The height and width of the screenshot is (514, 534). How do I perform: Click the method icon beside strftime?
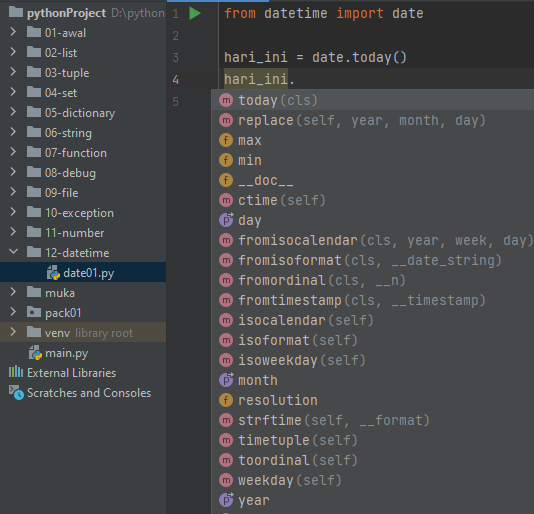coord(226,420)
